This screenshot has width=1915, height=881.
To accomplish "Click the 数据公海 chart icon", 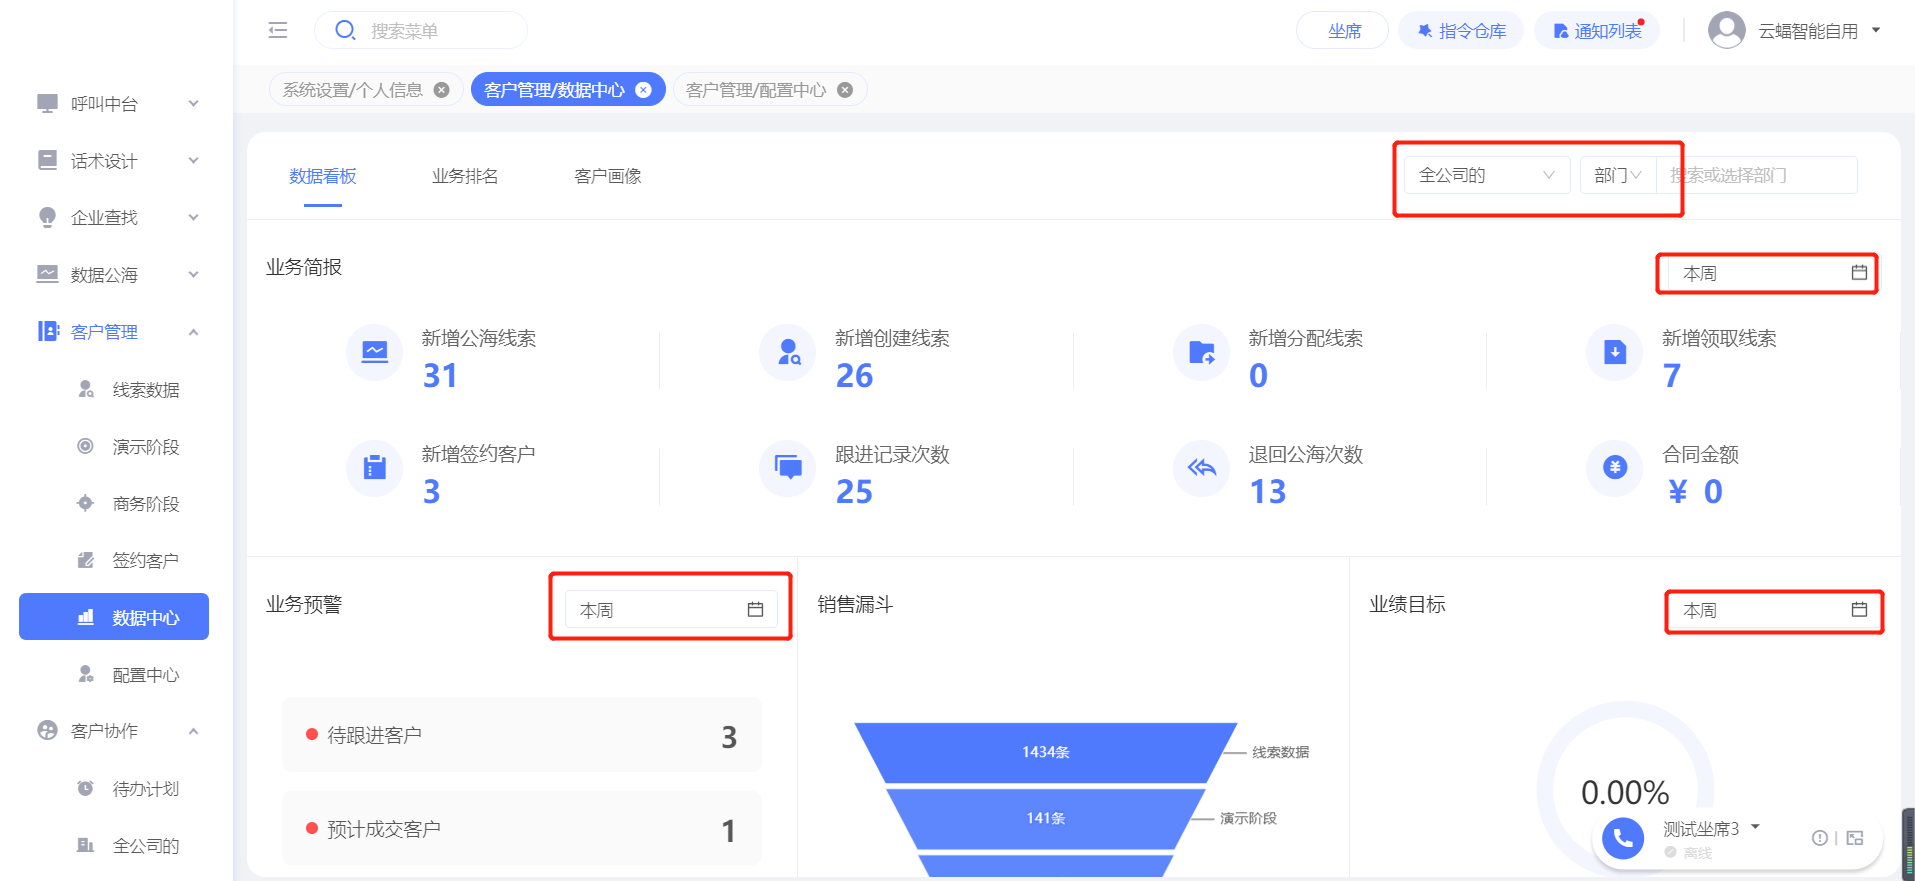I will [x=47, y=274].
